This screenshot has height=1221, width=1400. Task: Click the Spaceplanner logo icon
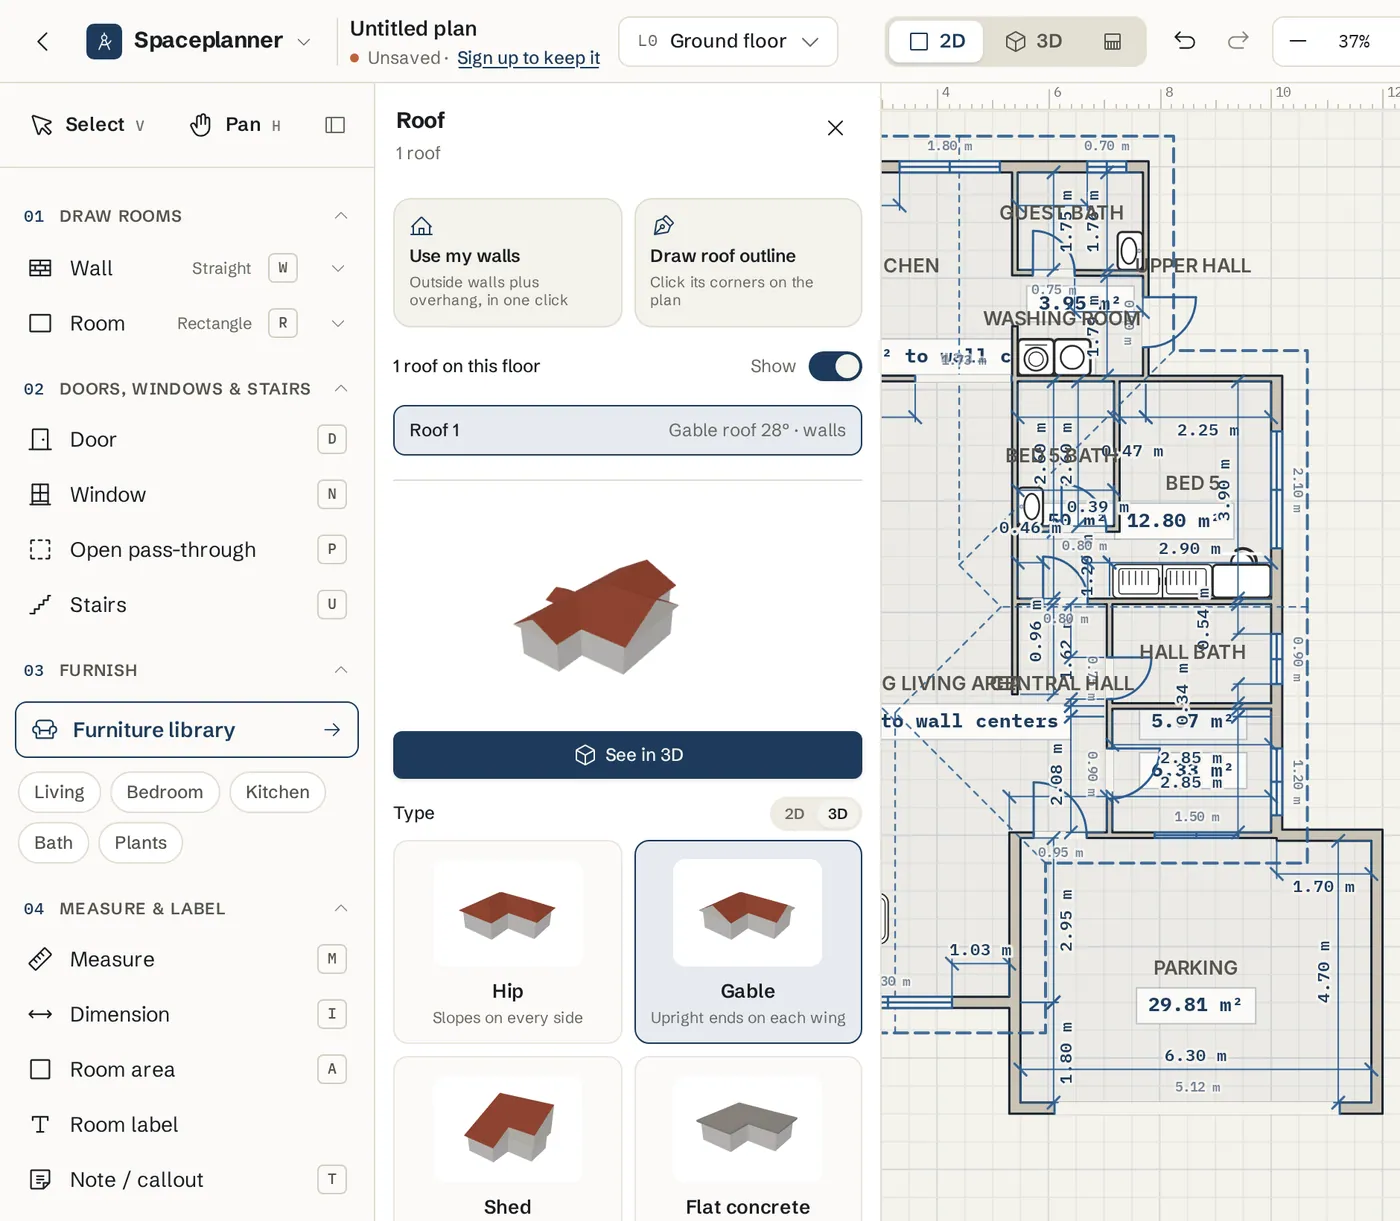coord(104,41)
